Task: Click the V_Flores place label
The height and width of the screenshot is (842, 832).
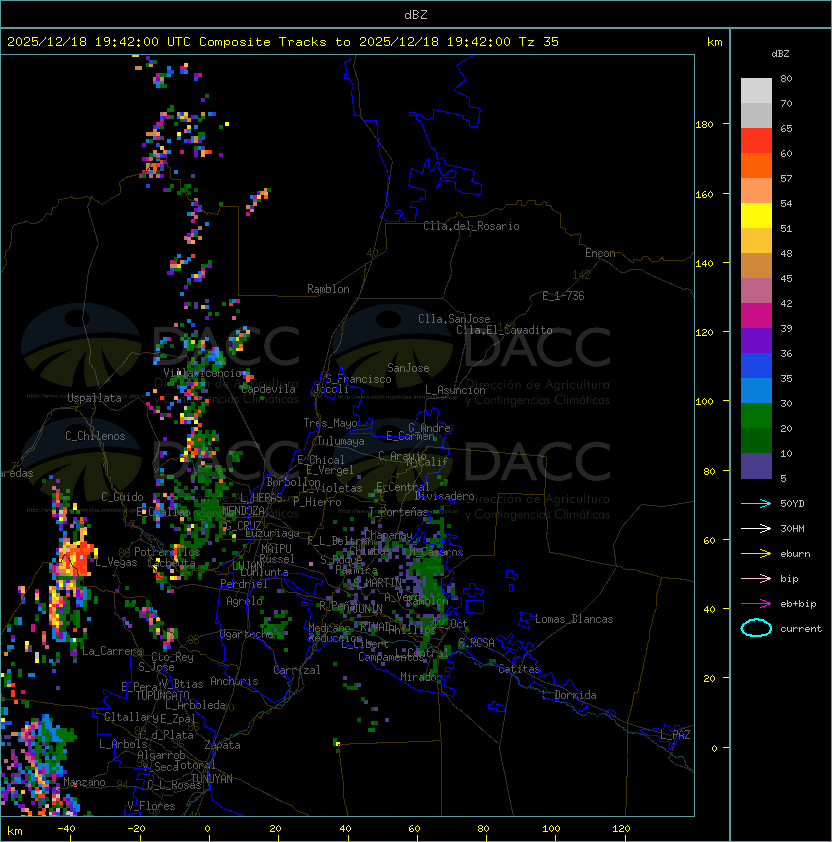Action: [151, 806]
